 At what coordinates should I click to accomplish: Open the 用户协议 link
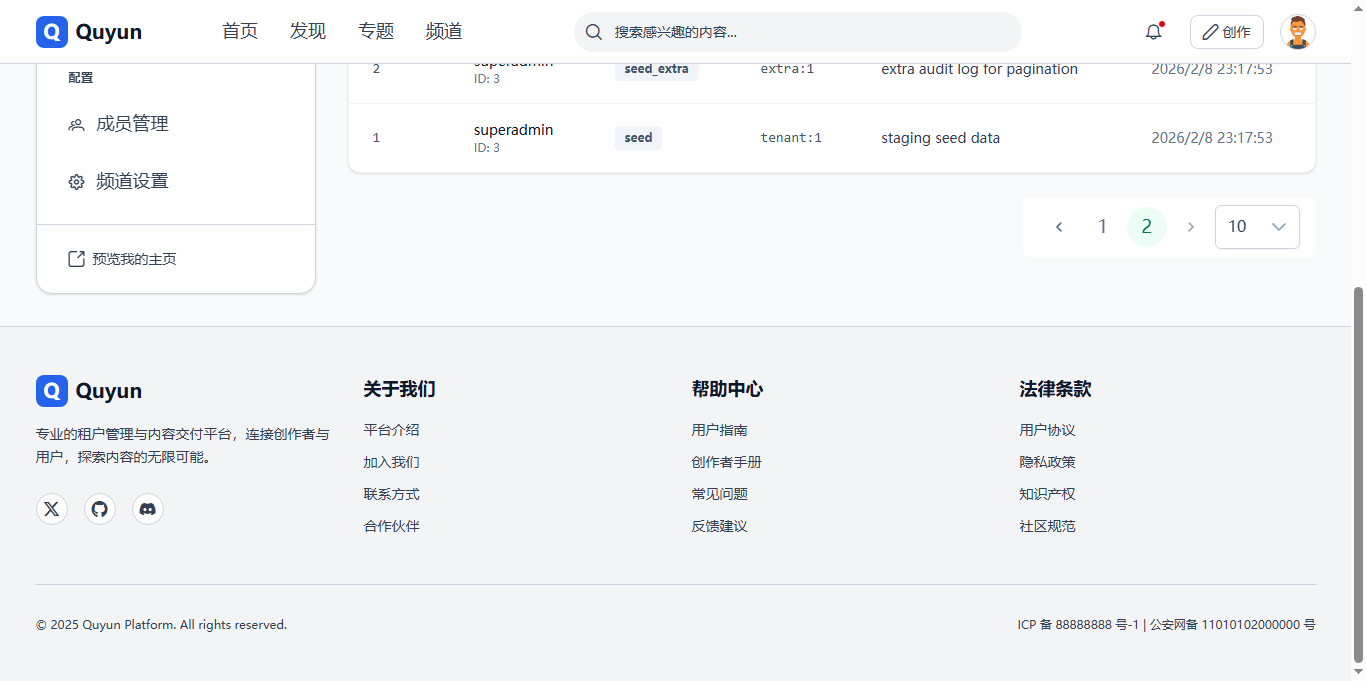1047,429
